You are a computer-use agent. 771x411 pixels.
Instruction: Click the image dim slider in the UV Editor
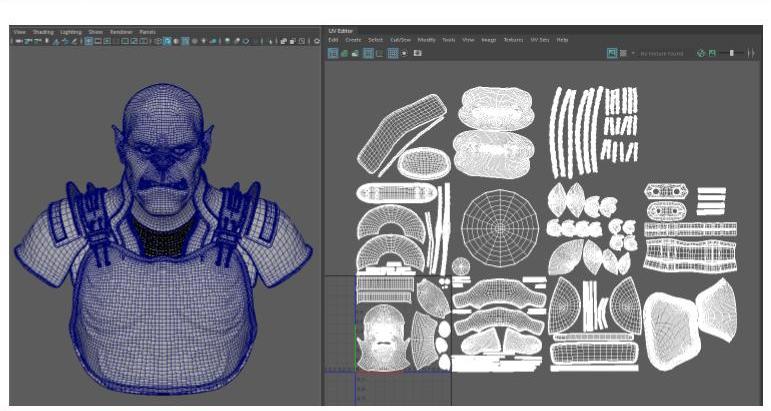[731, 53]
